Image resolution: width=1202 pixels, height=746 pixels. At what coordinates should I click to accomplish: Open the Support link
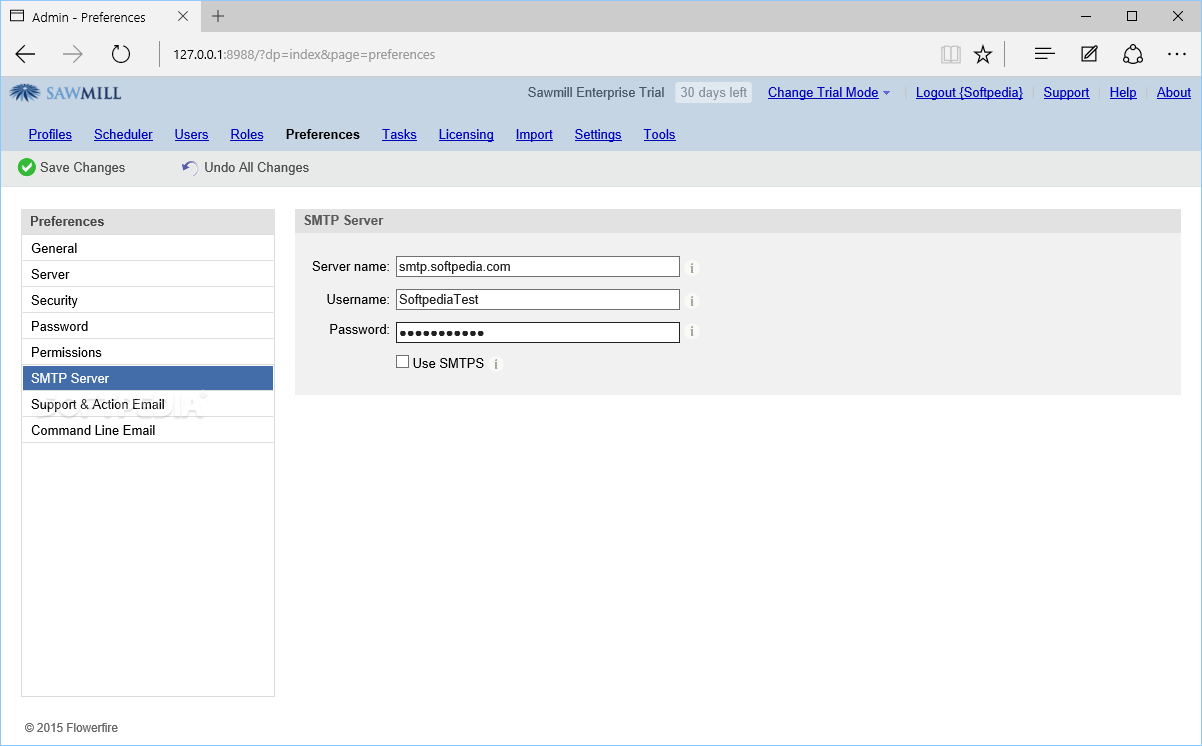click(1066, 92)
